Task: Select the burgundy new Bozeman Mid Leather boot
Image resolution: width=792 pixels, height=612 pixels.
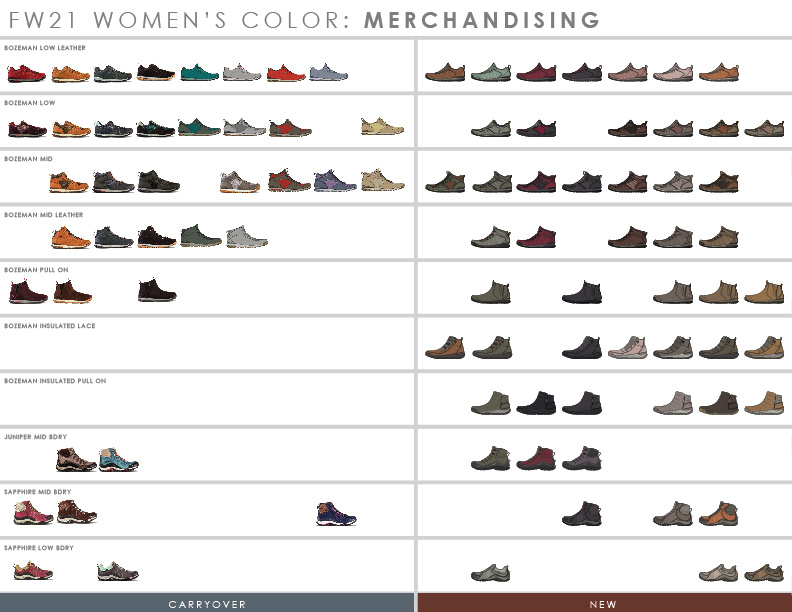Action: [536, 236]
